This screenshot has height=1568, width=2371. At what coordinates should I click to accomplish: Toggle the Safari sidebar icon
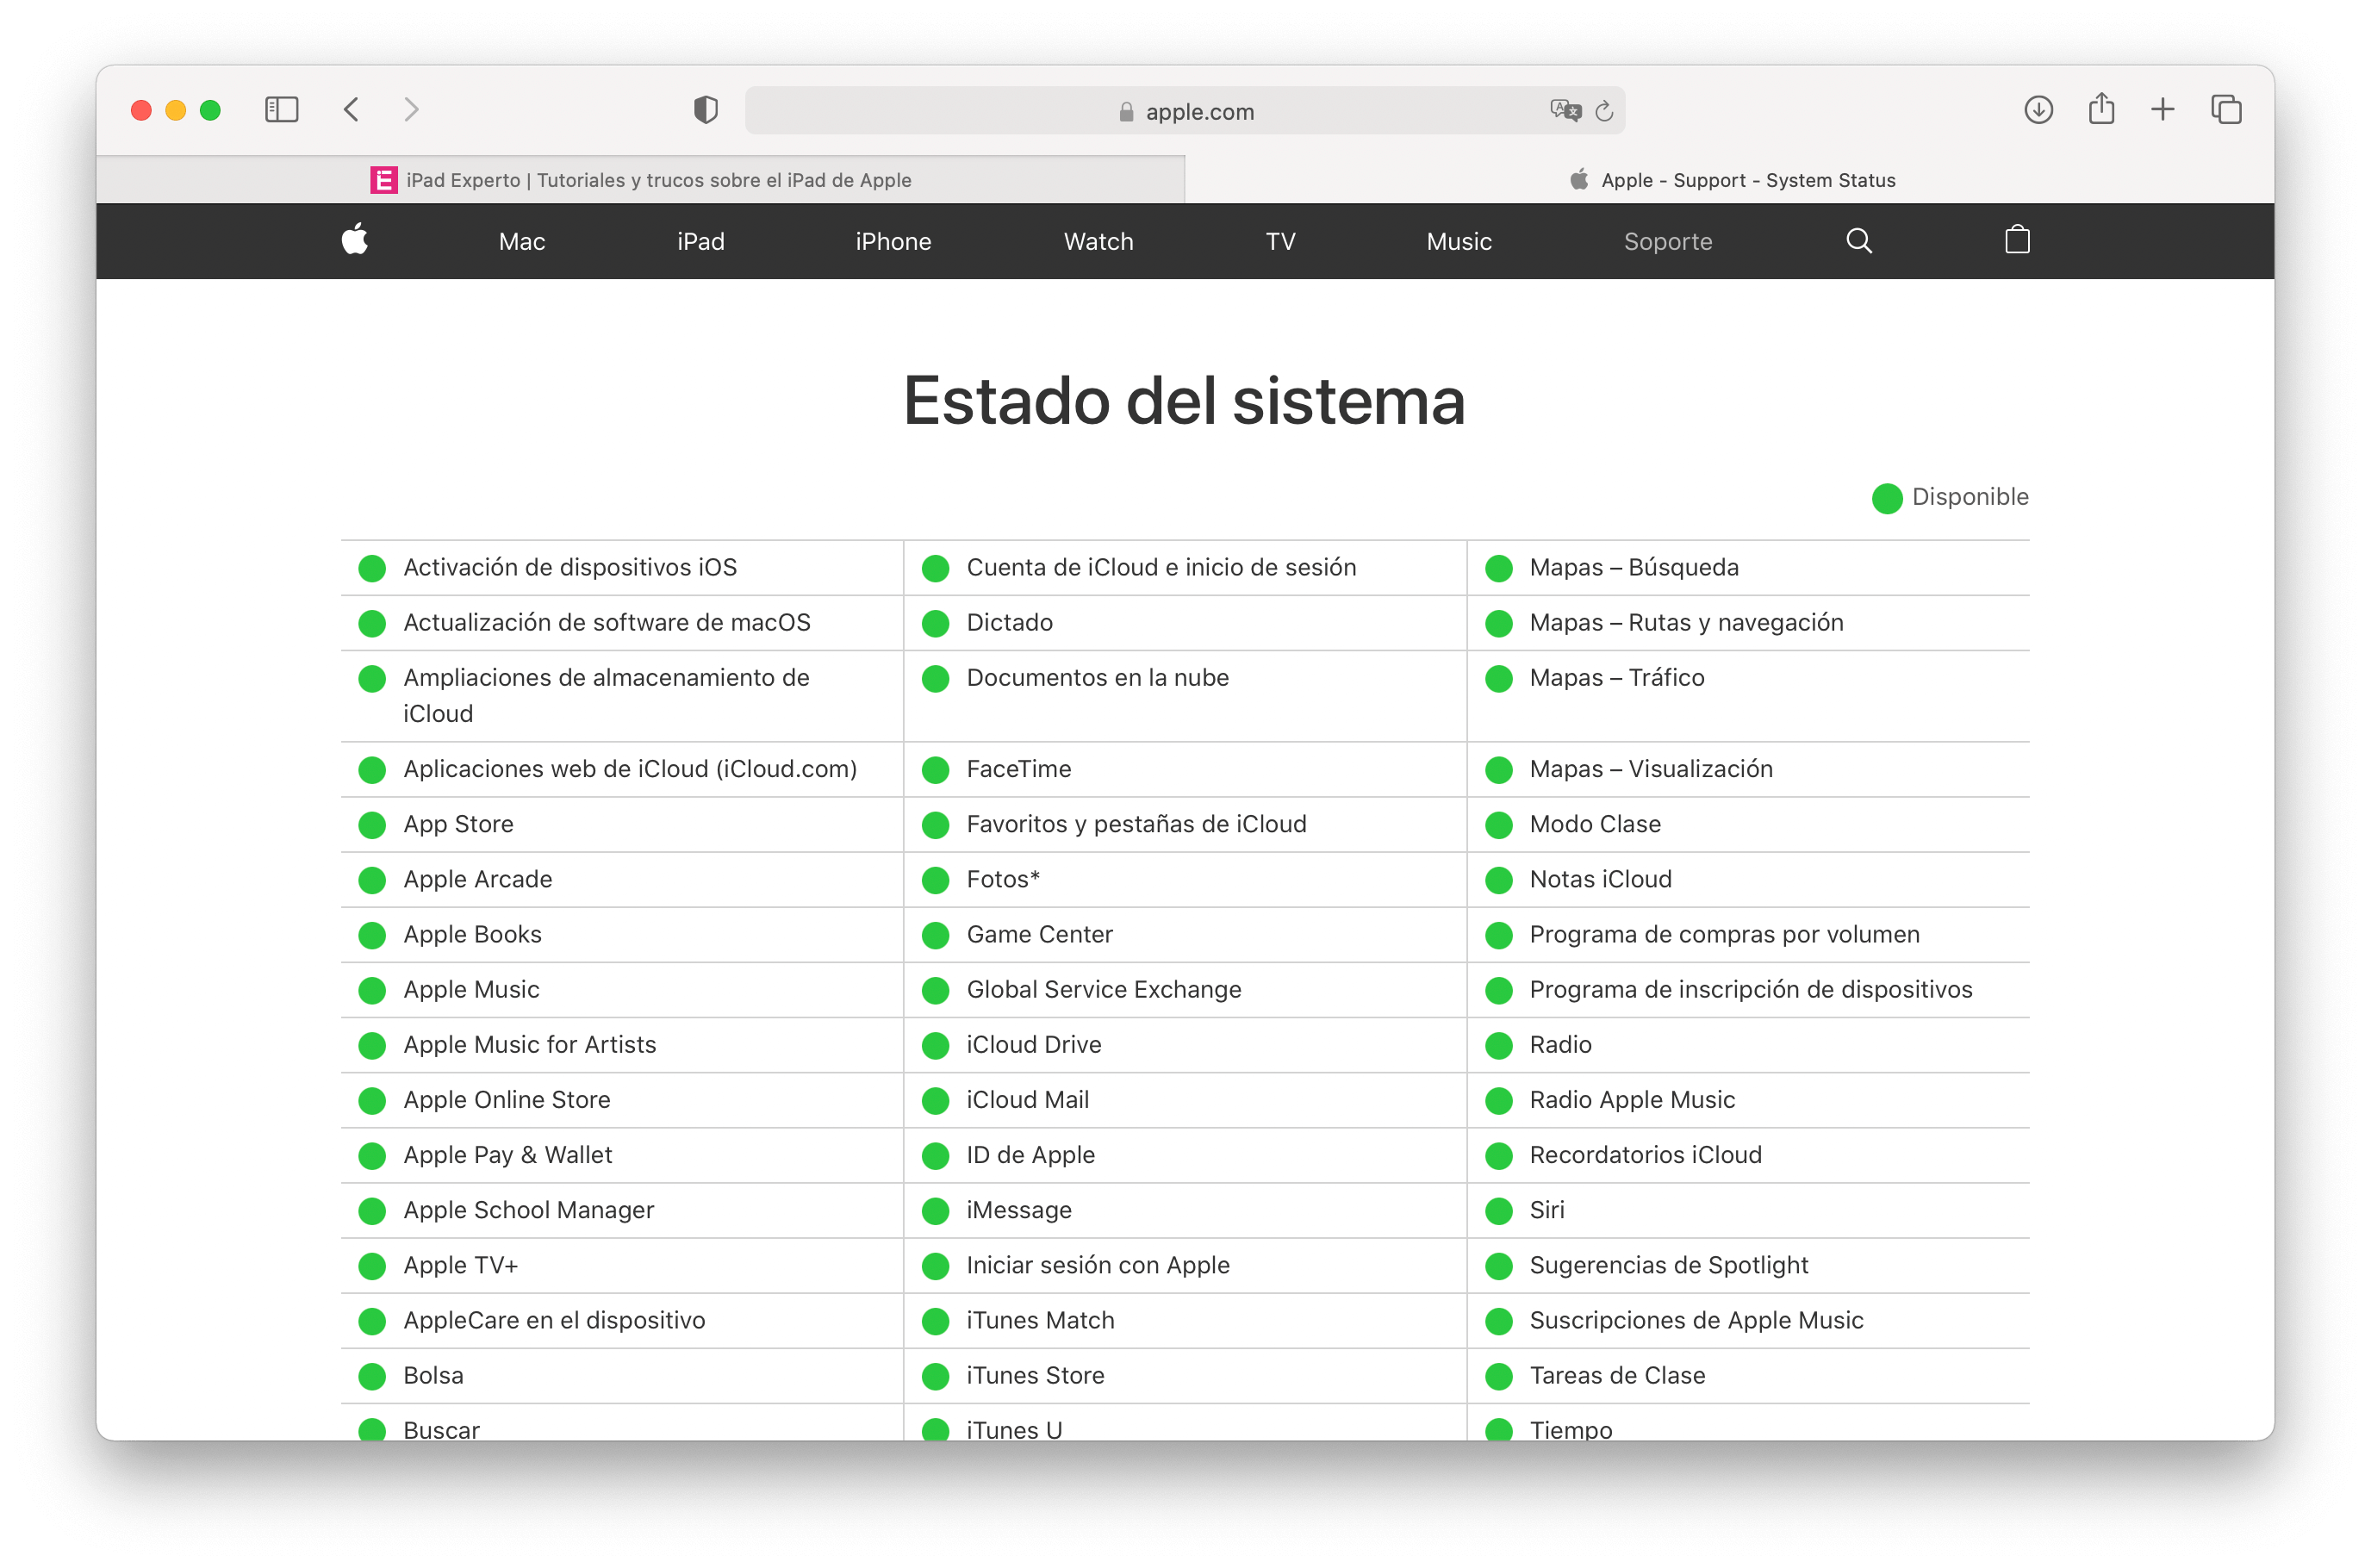282,110
